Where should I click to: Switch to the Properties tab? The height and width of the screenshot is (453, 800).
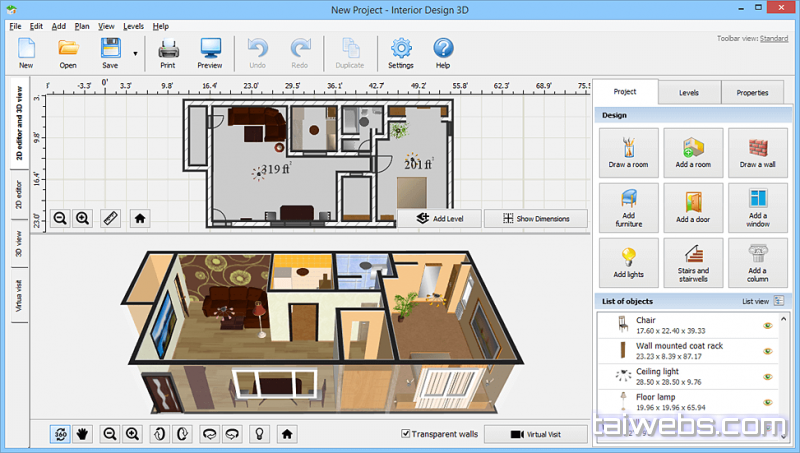point(752,93)
